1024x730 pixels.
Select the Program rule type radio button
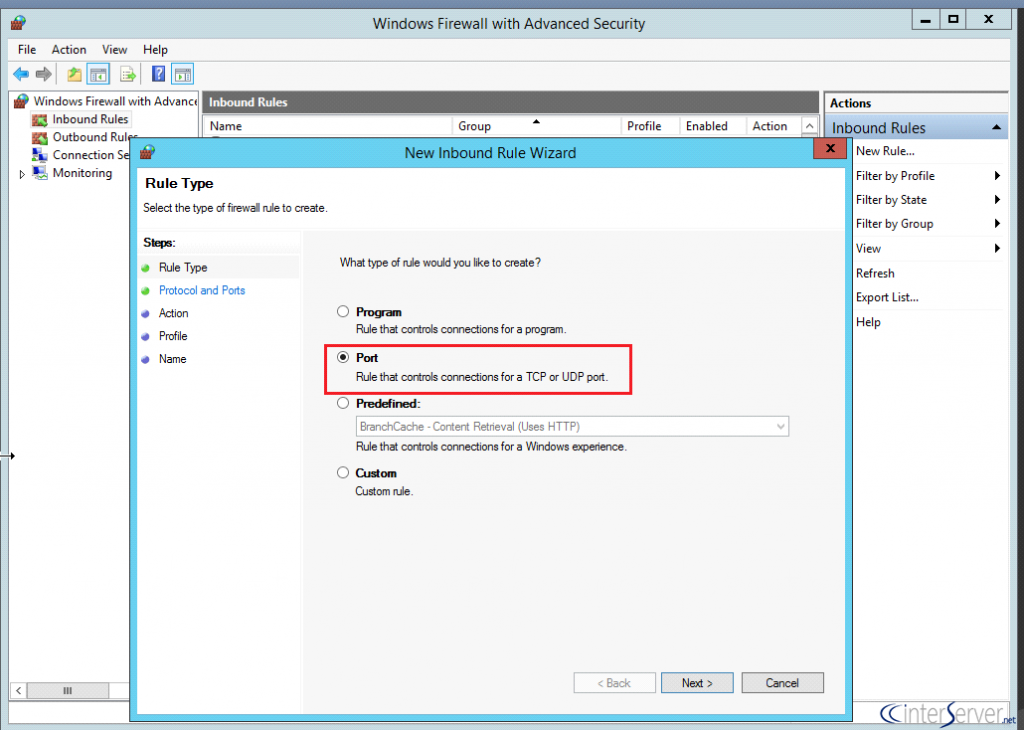tap(343, 311)
